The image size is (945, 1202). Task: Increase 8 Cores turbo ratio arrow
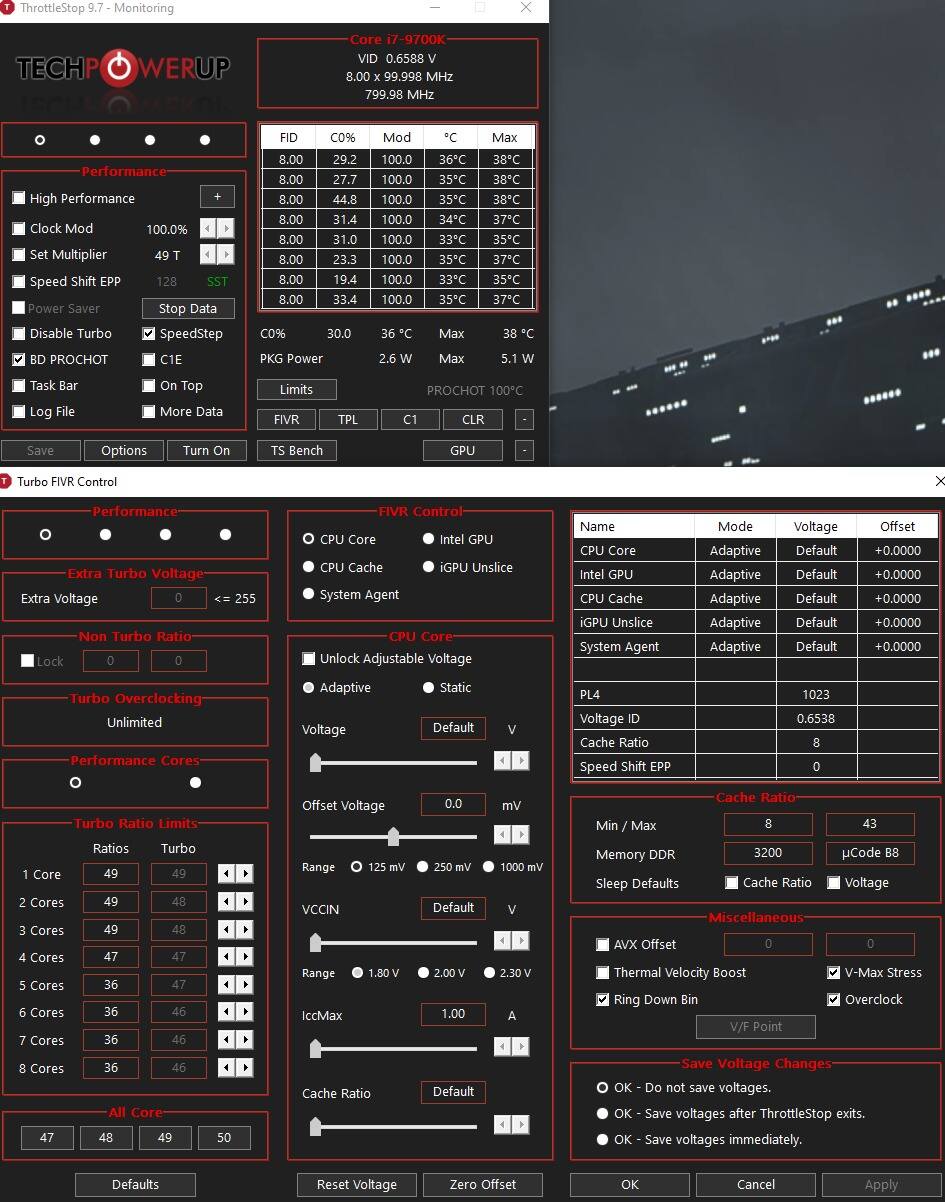[245, 1068]
